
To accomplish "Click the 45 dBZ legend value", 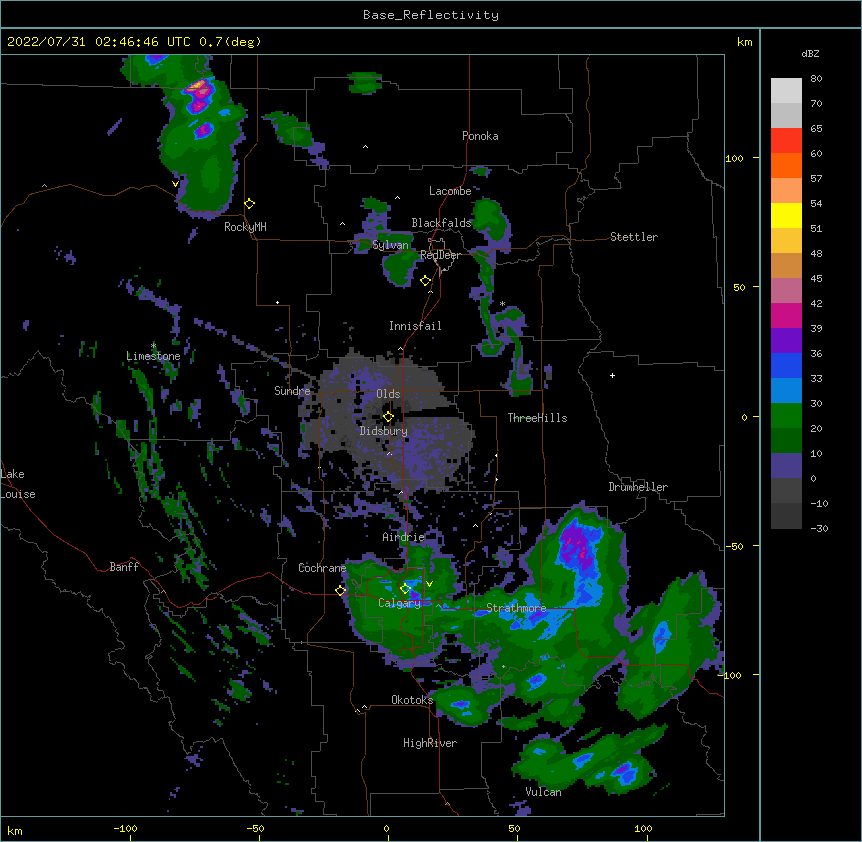I will point(816,279).
